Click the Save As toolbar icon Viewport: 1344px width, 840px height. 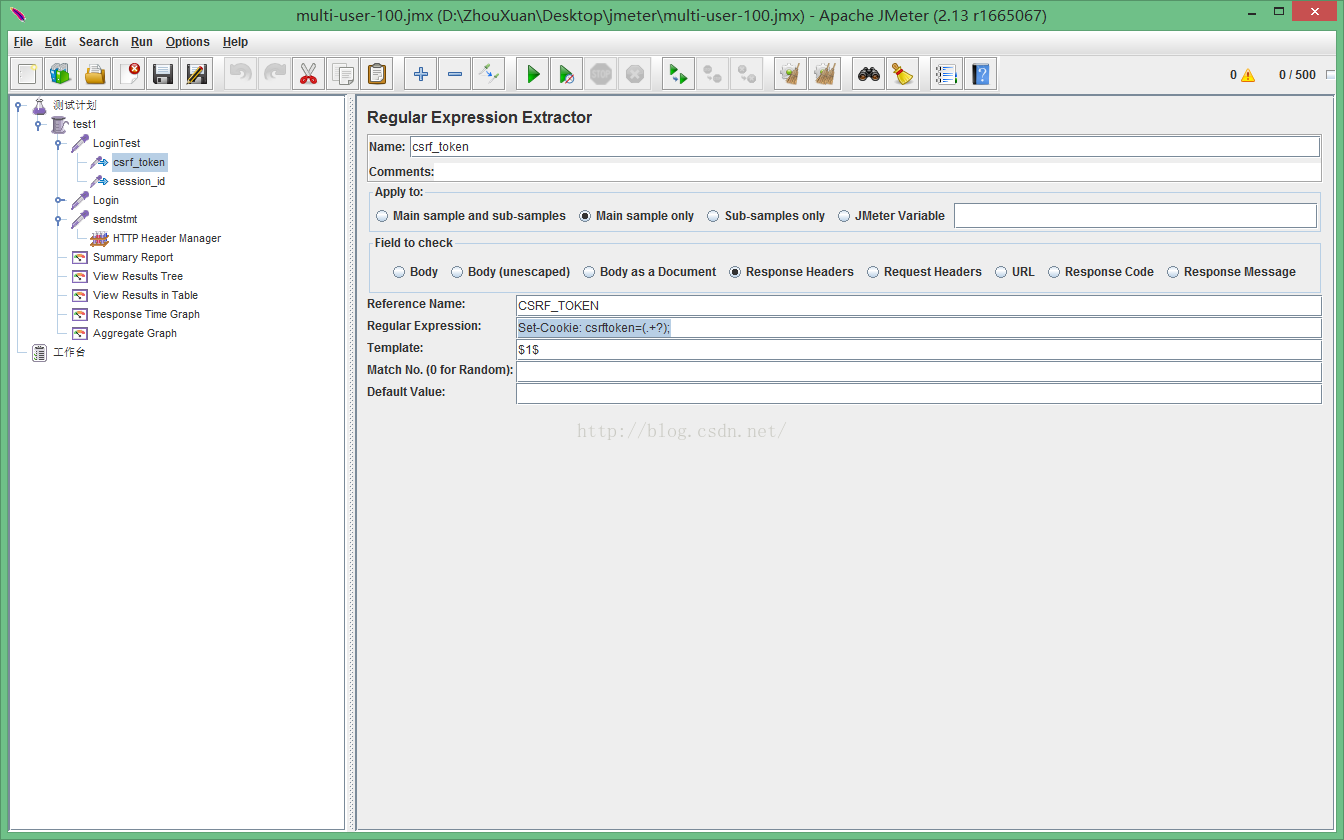(197, 74)
